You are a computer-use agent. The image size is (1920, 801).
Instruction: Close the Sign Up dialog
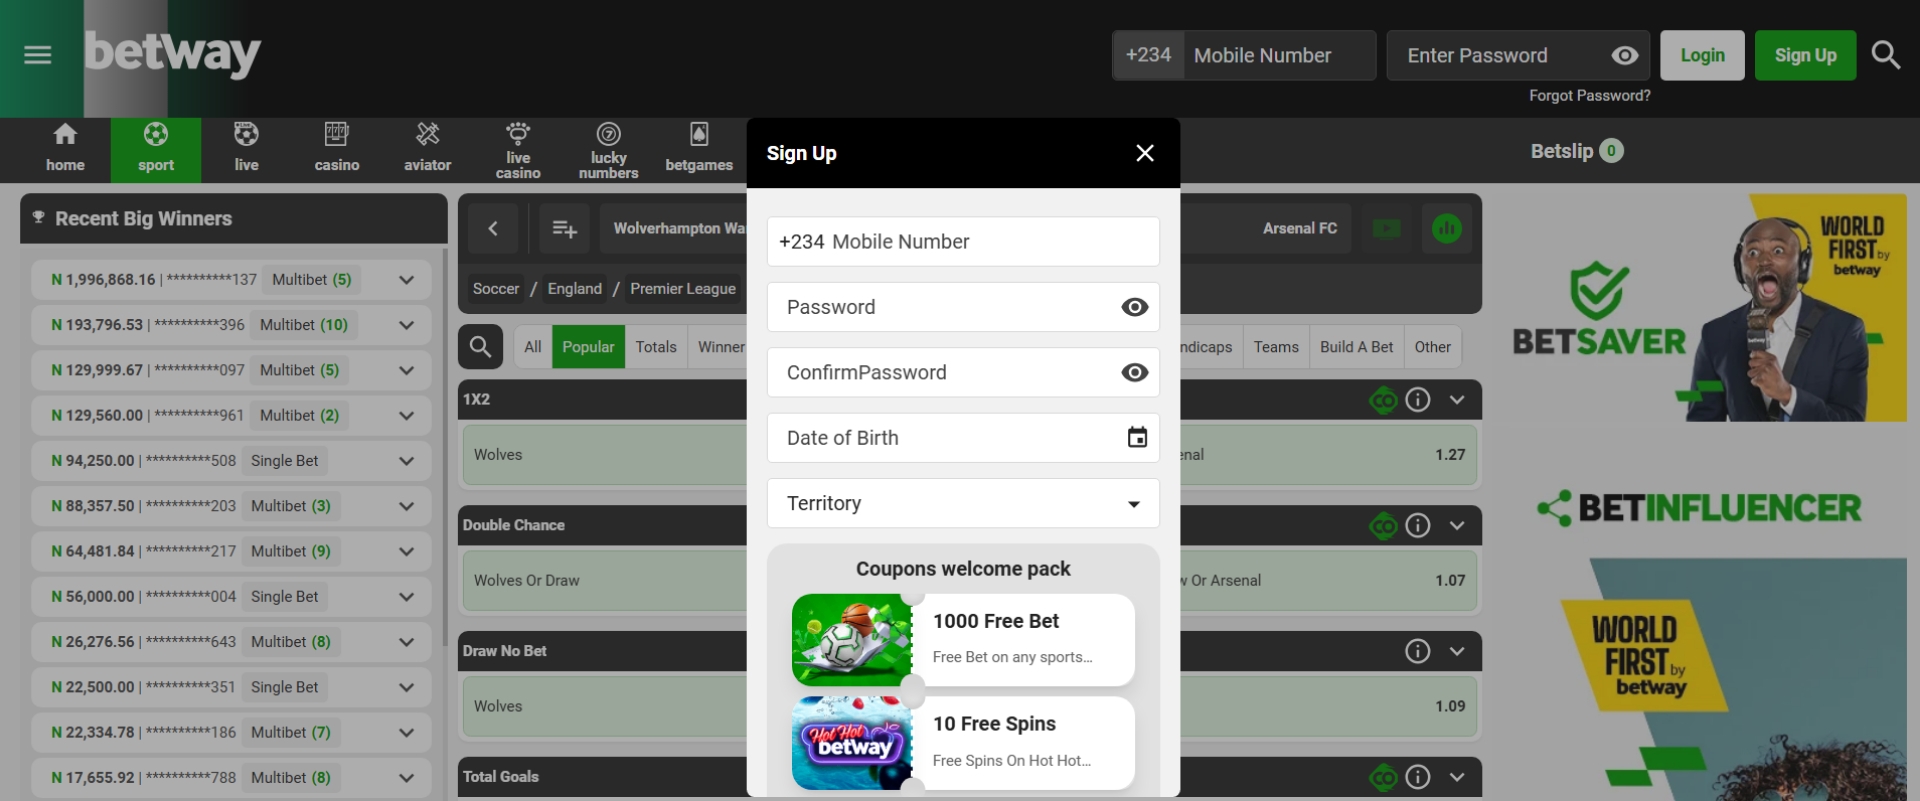[1145, 153]
